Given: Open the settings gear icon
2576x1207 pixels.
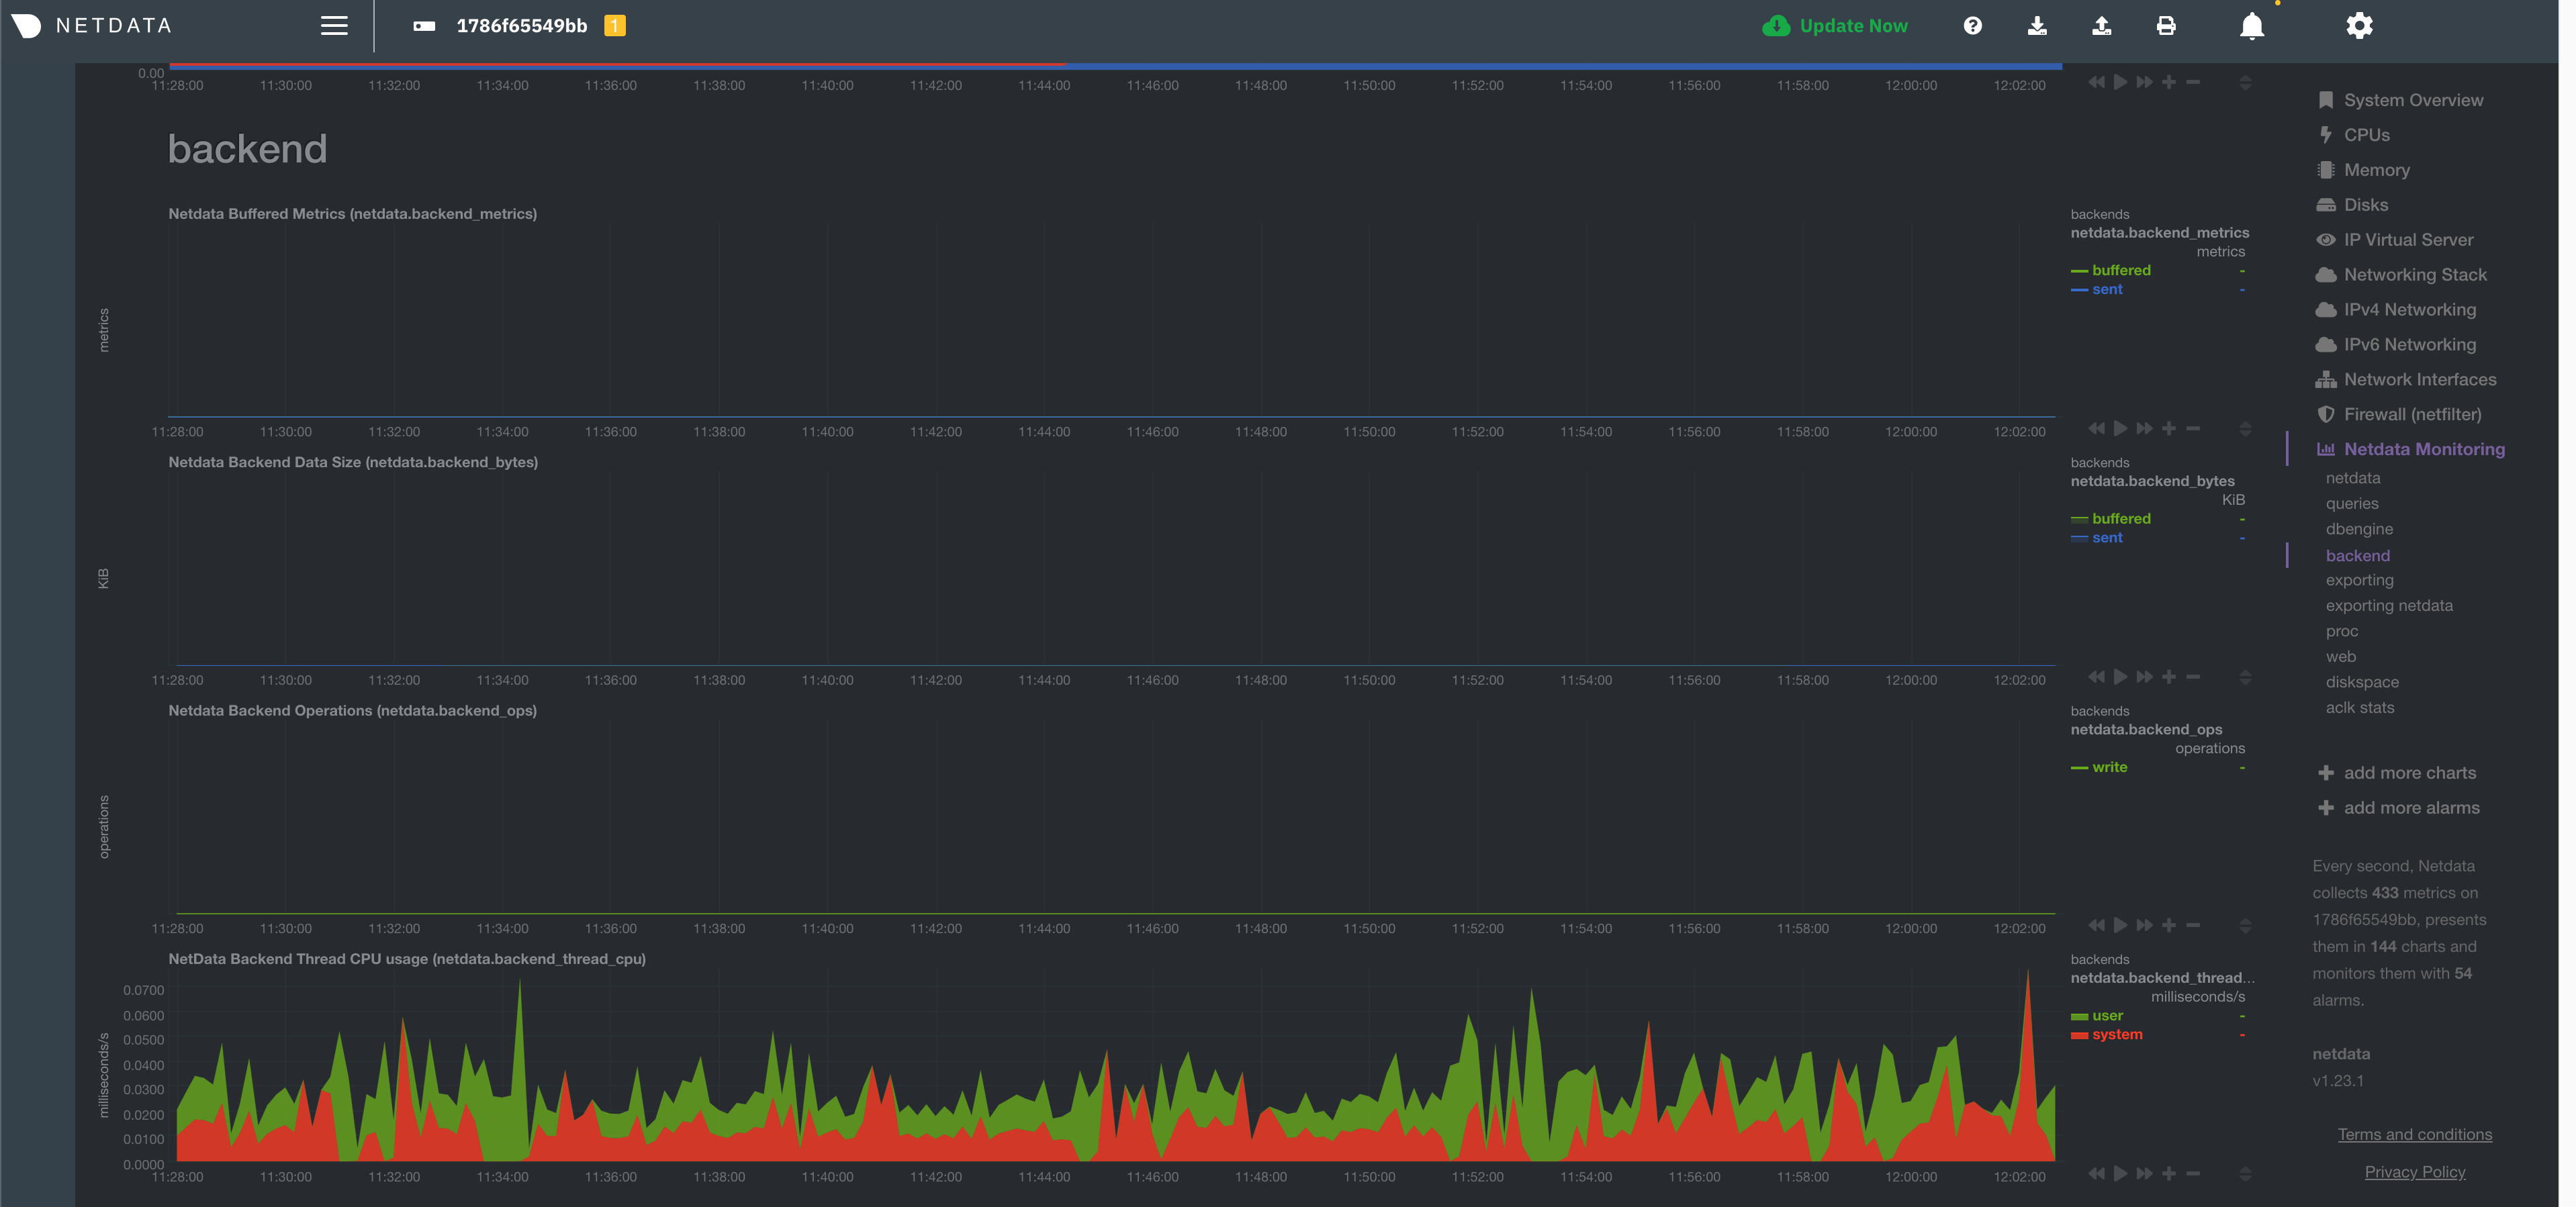Looking at the screenshot, I should point(2359,26).
